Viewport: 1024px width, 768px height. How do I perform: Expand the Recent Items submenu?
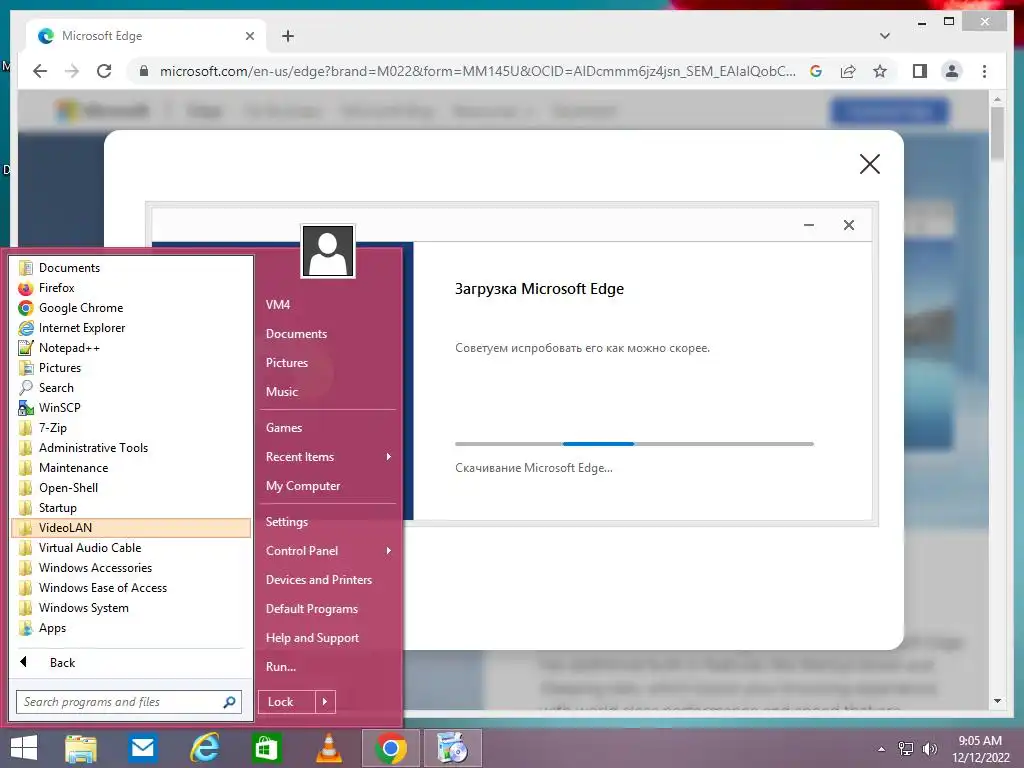coord(328,457)
